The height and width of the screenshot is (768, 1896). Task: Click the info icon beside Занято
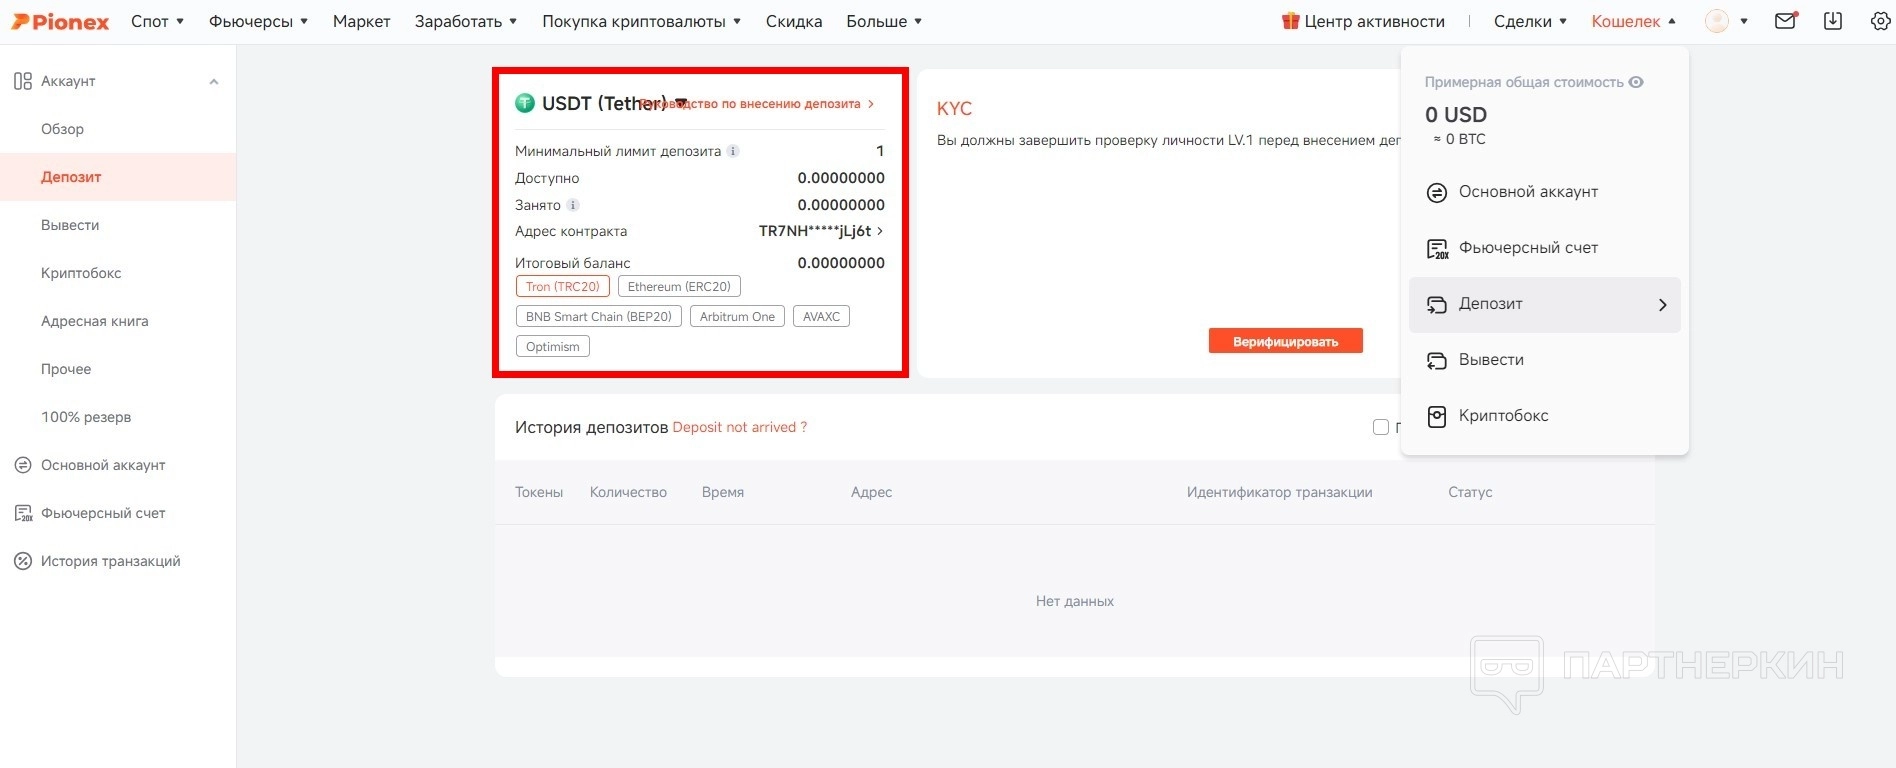click(x=573, y=205)
